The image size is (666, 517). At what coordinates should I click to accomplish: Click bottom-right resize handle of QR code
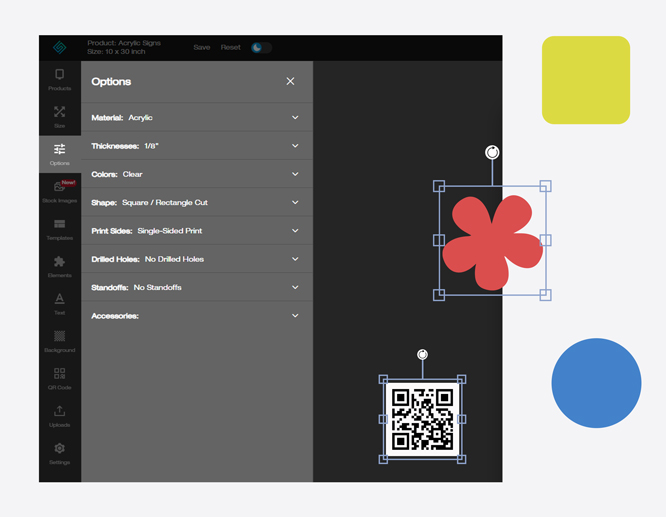(x=461, y=459)
